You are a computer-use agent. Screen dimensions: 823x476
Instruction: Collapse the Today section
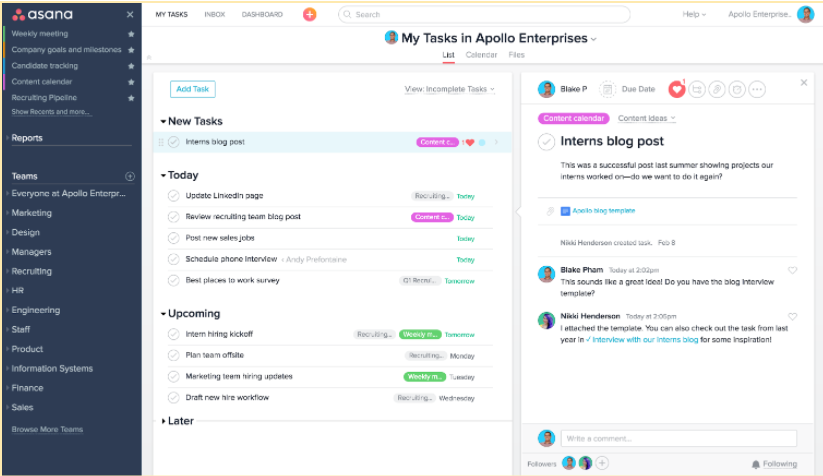[x=163, y=175]
